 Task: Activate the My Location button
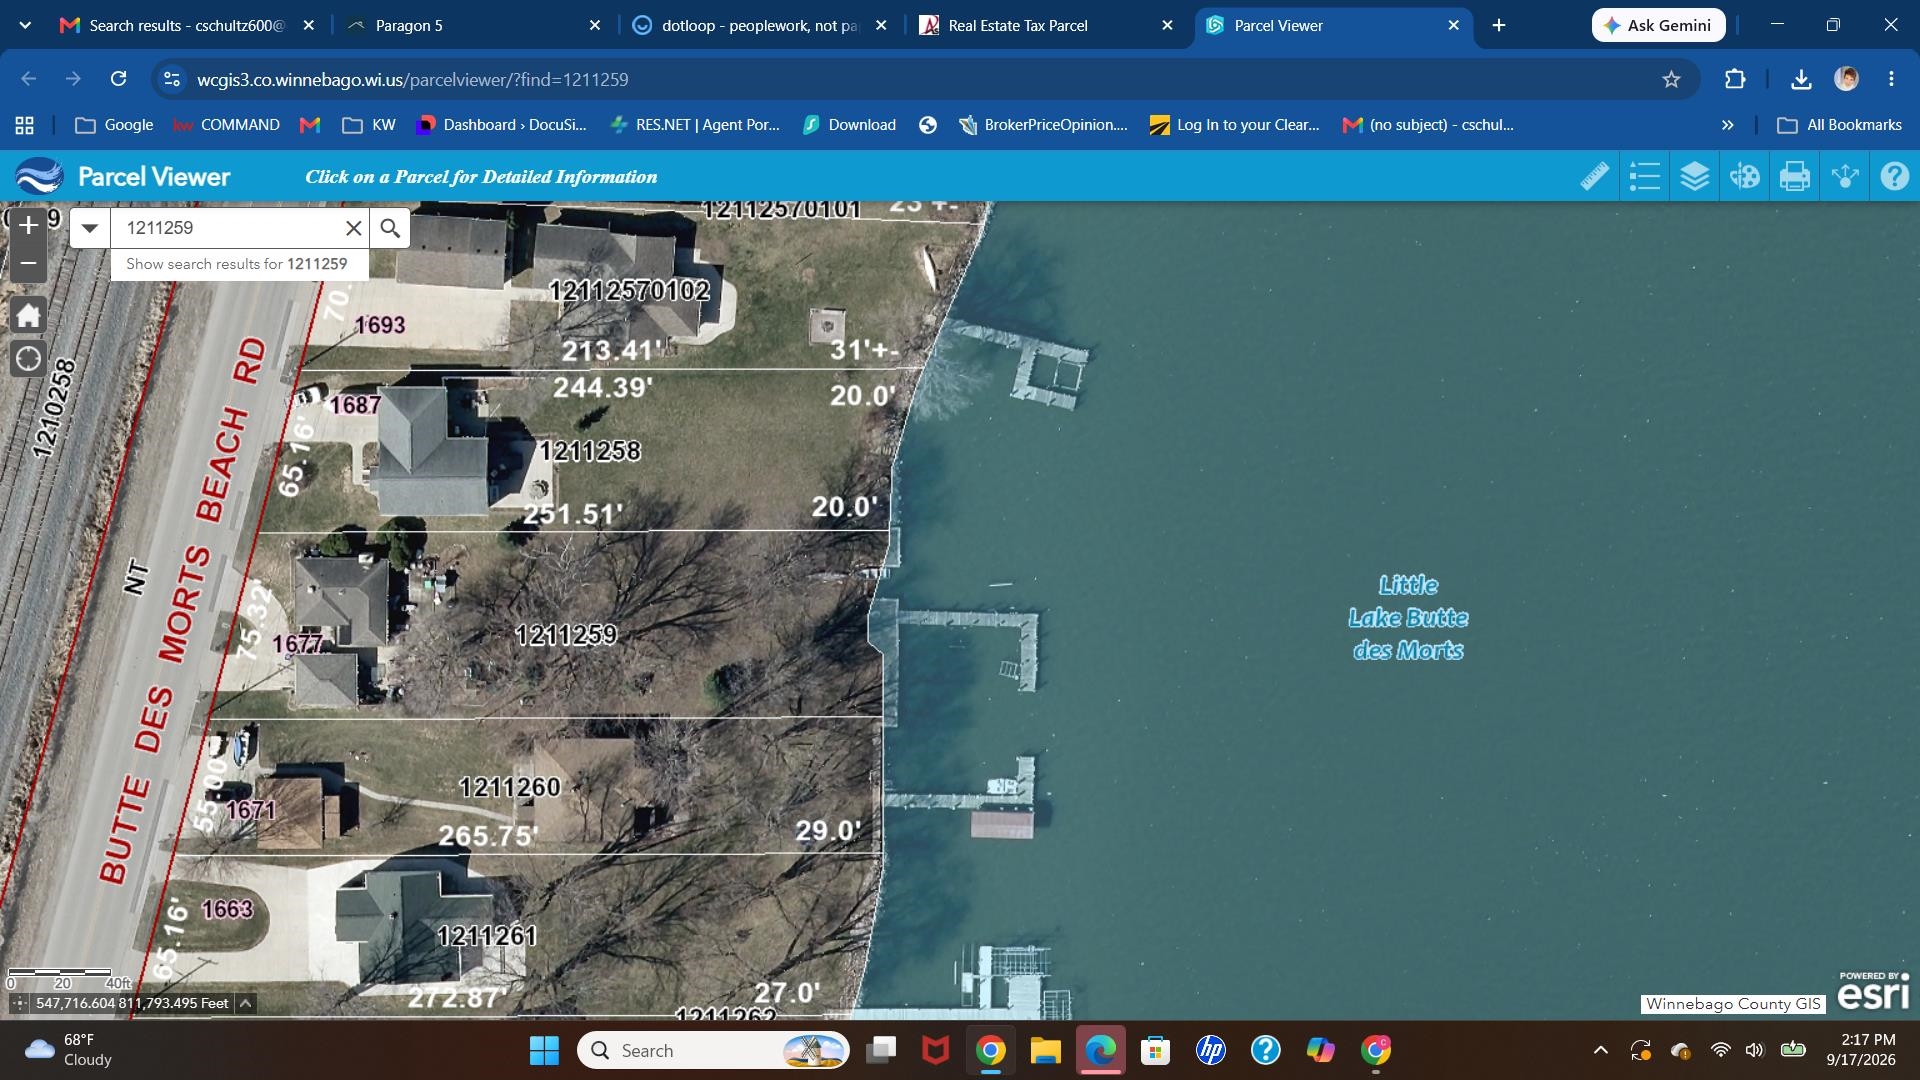tap(28, 359)
